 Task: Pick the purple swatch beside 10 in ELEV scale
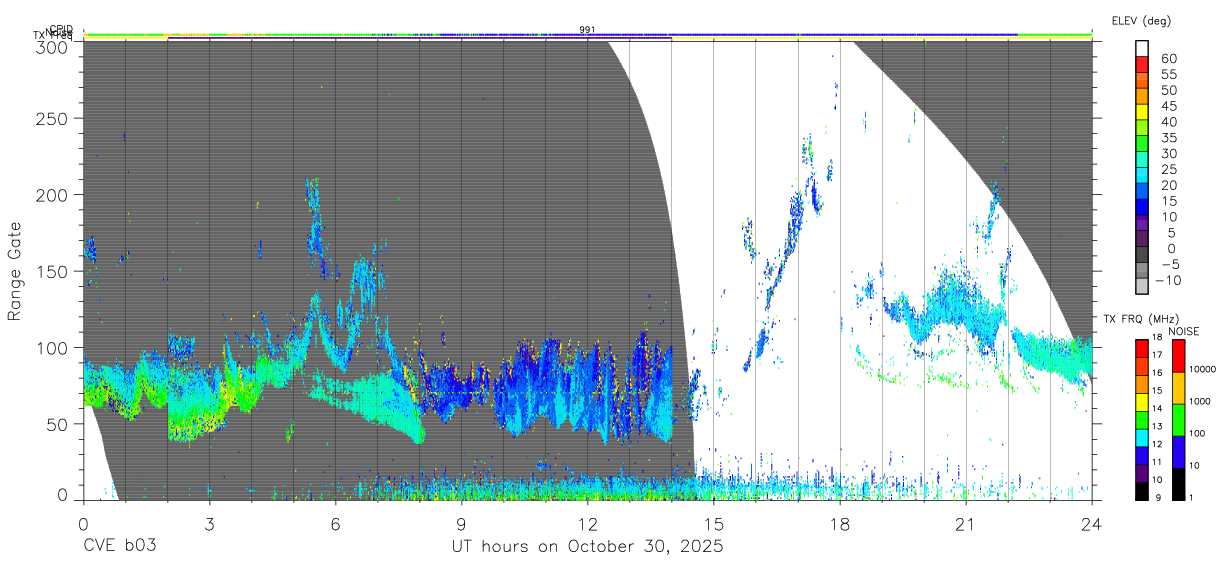[x=1142, y=224]
